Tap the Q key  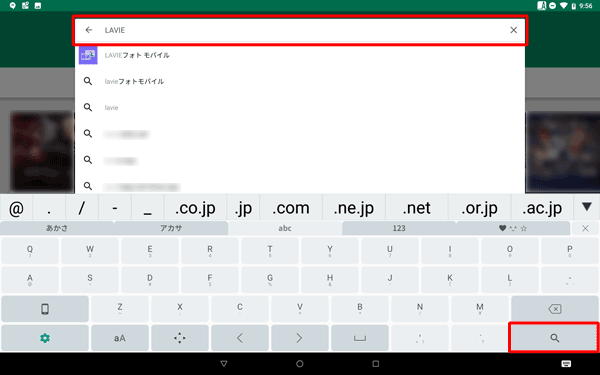click(x=30, y=251)
